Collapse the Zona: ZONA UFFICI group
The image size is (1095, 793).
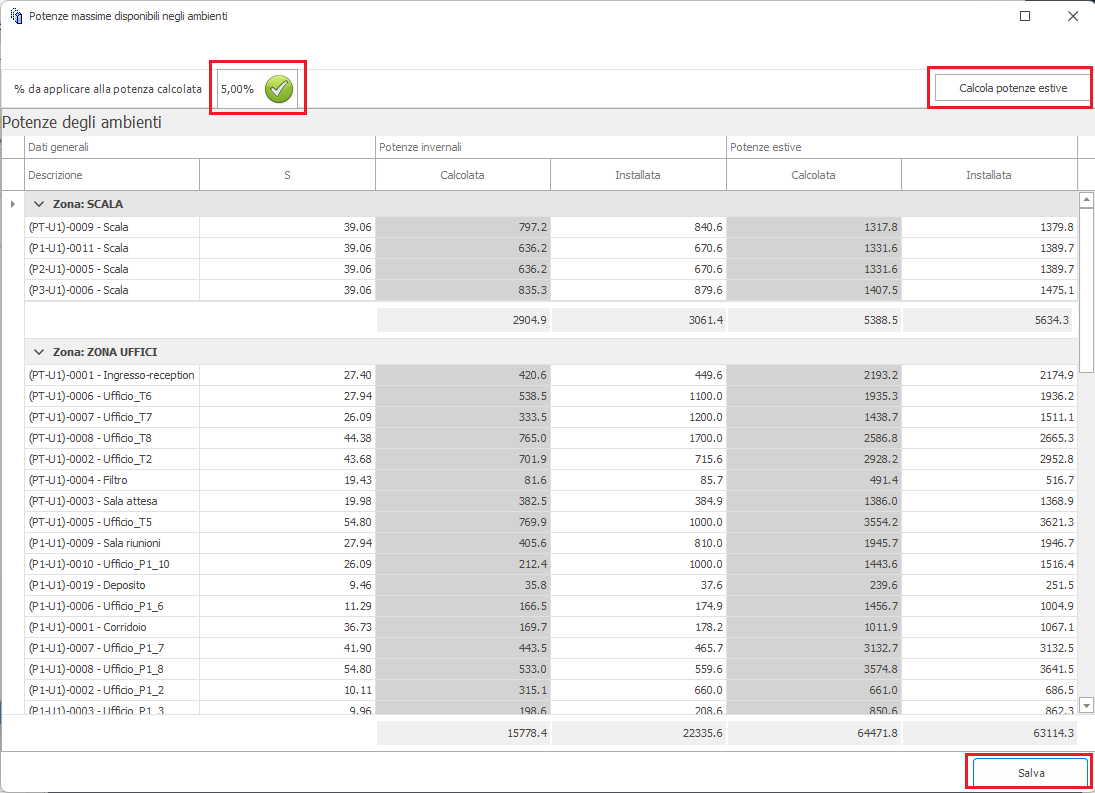pyautogui.click(x=40, y=352)
